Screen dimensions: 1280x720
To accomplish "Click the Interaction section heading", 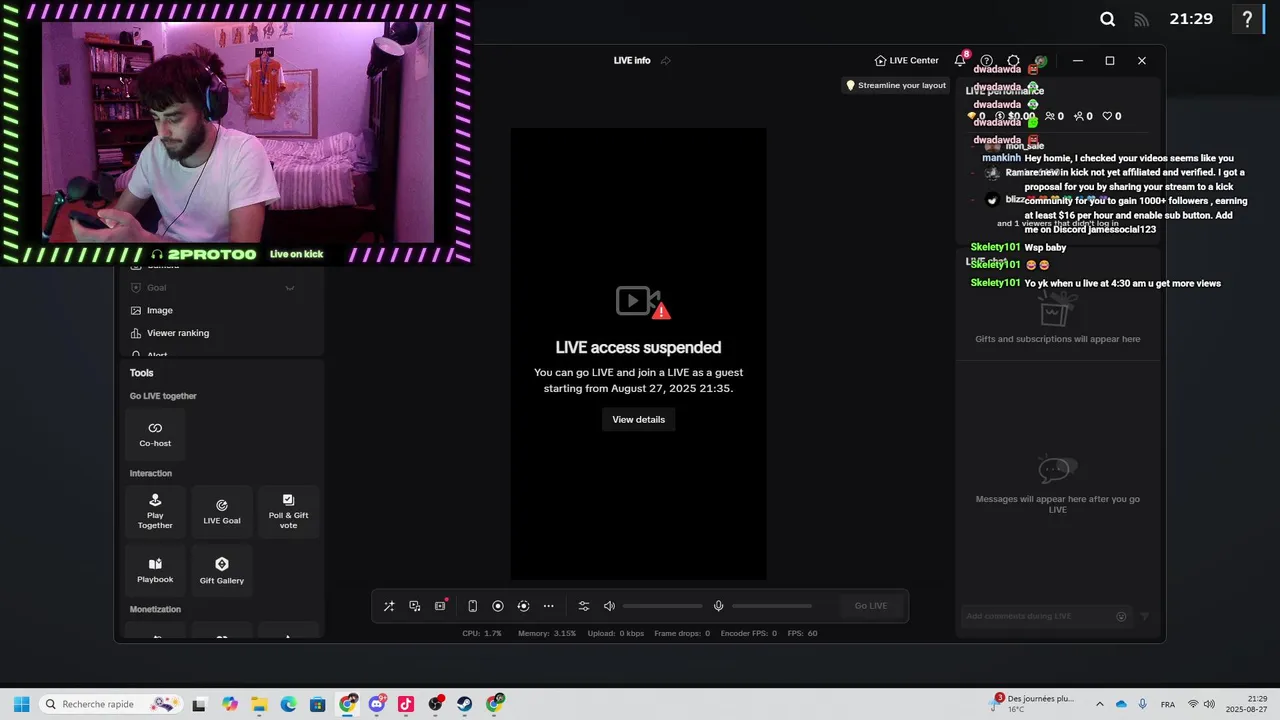I will tap(151, 474).
